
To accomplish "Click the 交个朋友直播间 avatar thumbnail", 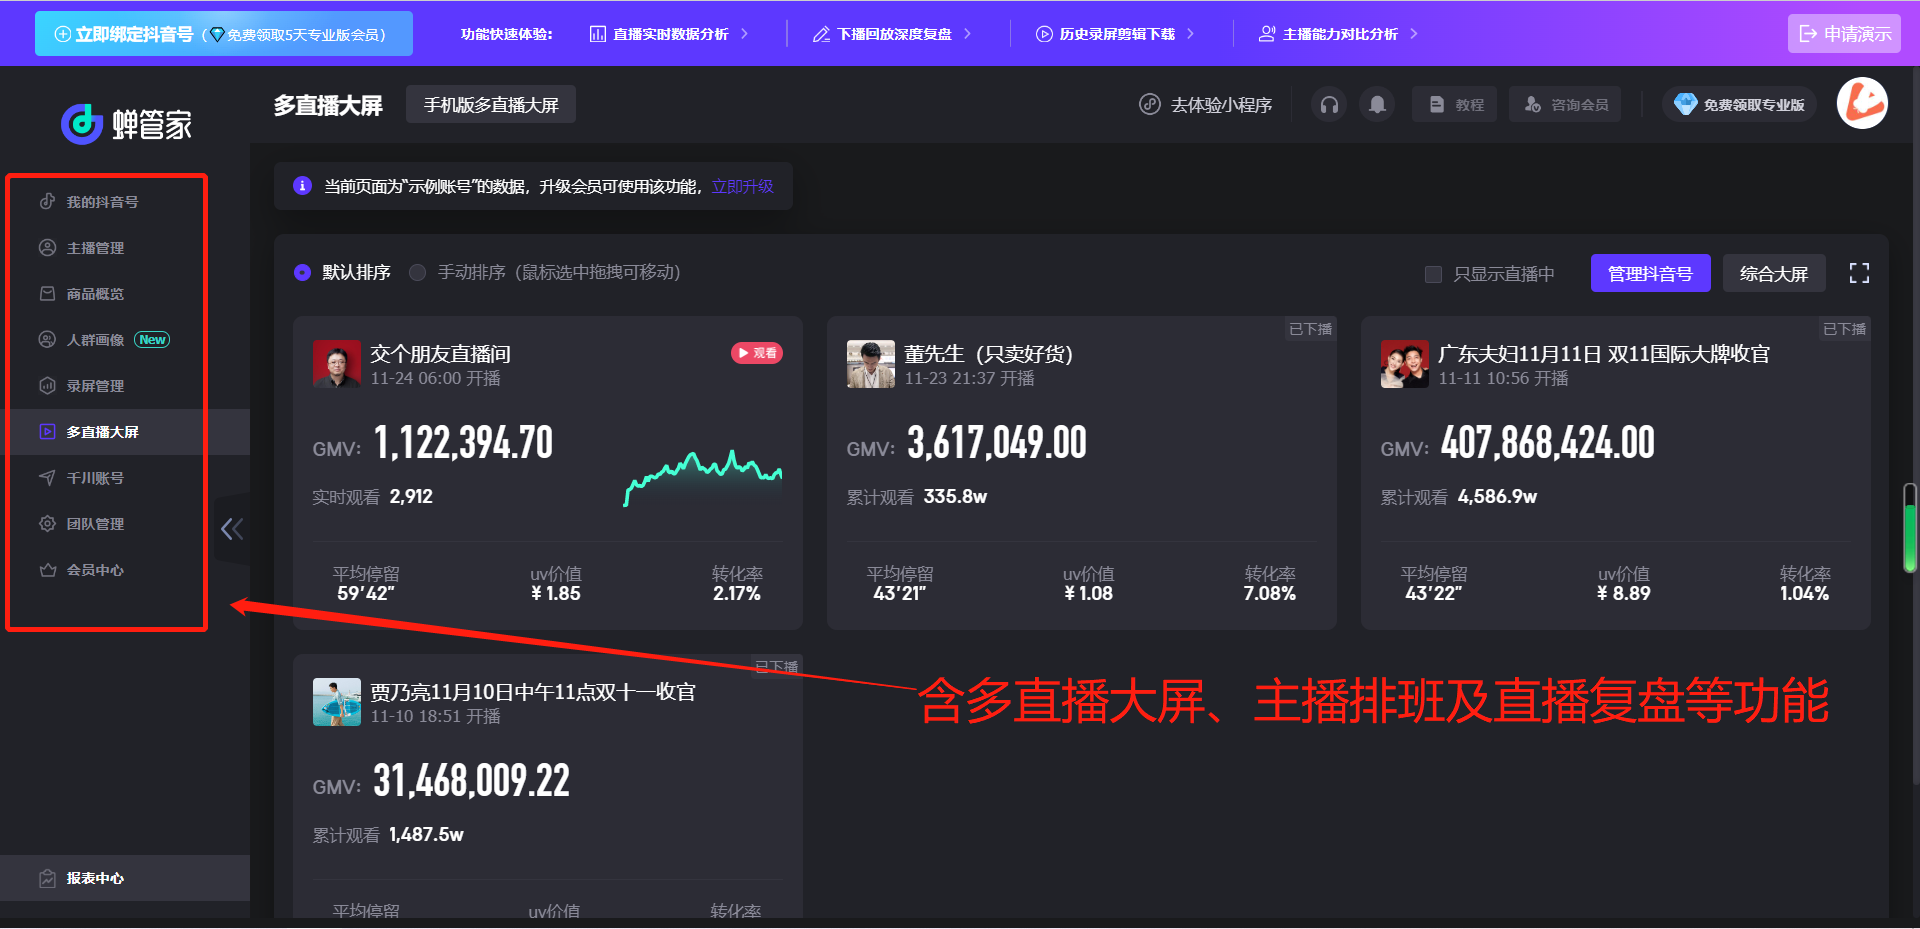I will point(337,364).
